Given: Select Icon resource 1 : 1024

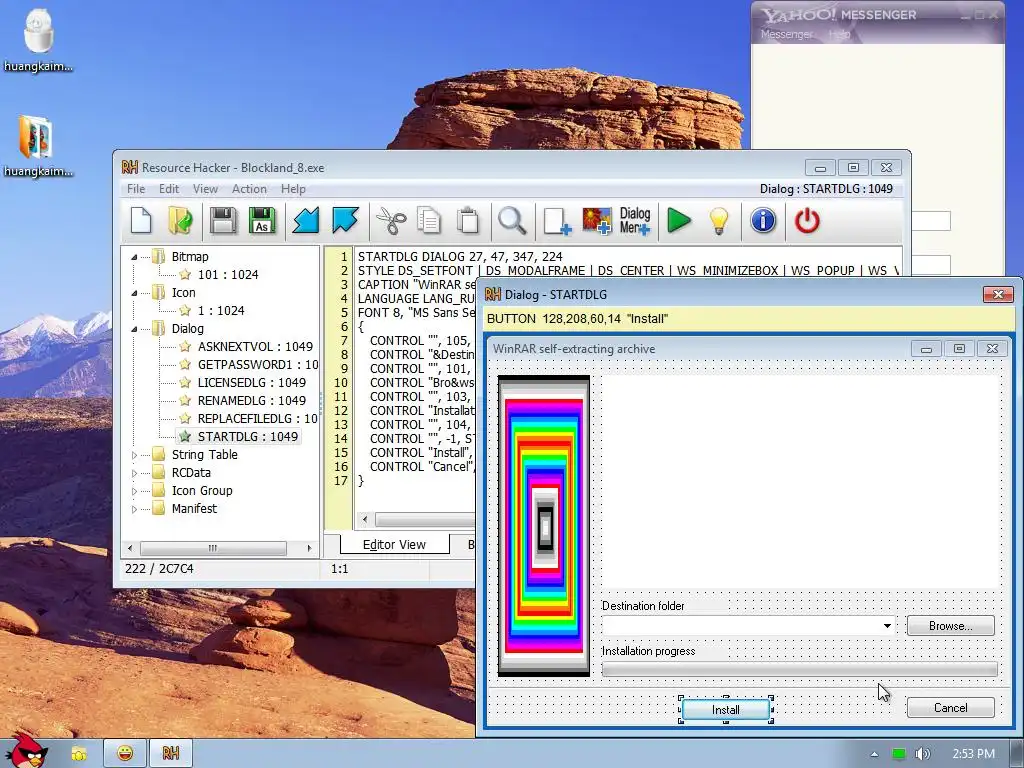Looking at the screenshot, I should 221,311.
